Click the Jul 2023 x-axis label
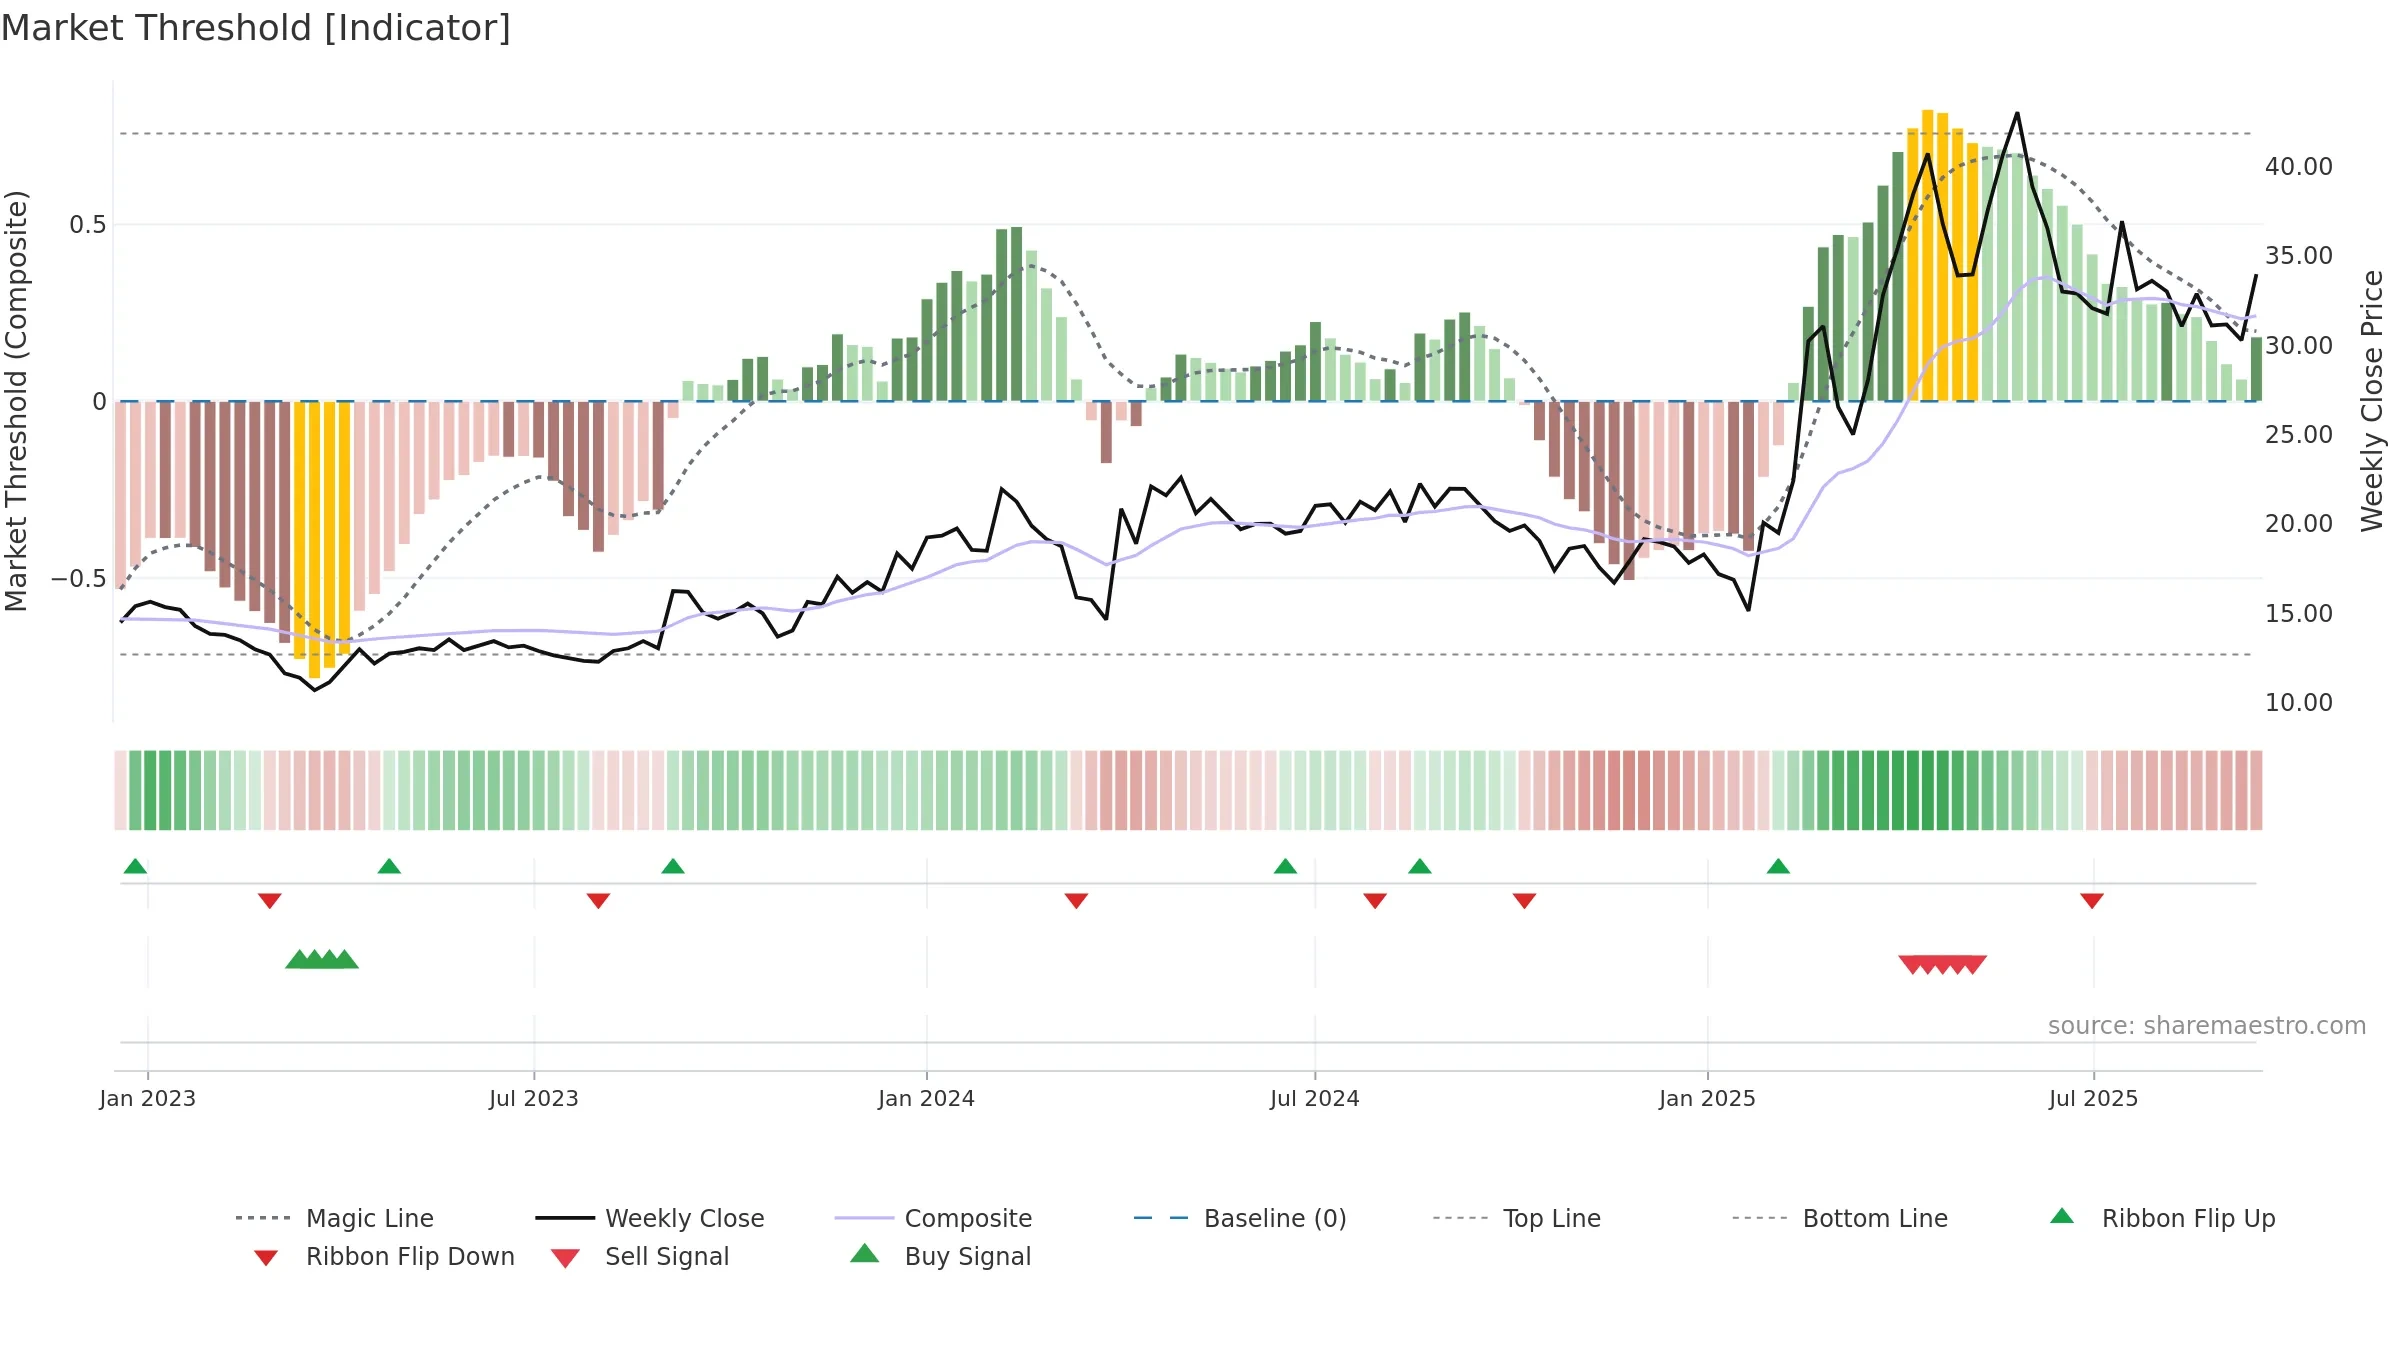 [534, 1098]
